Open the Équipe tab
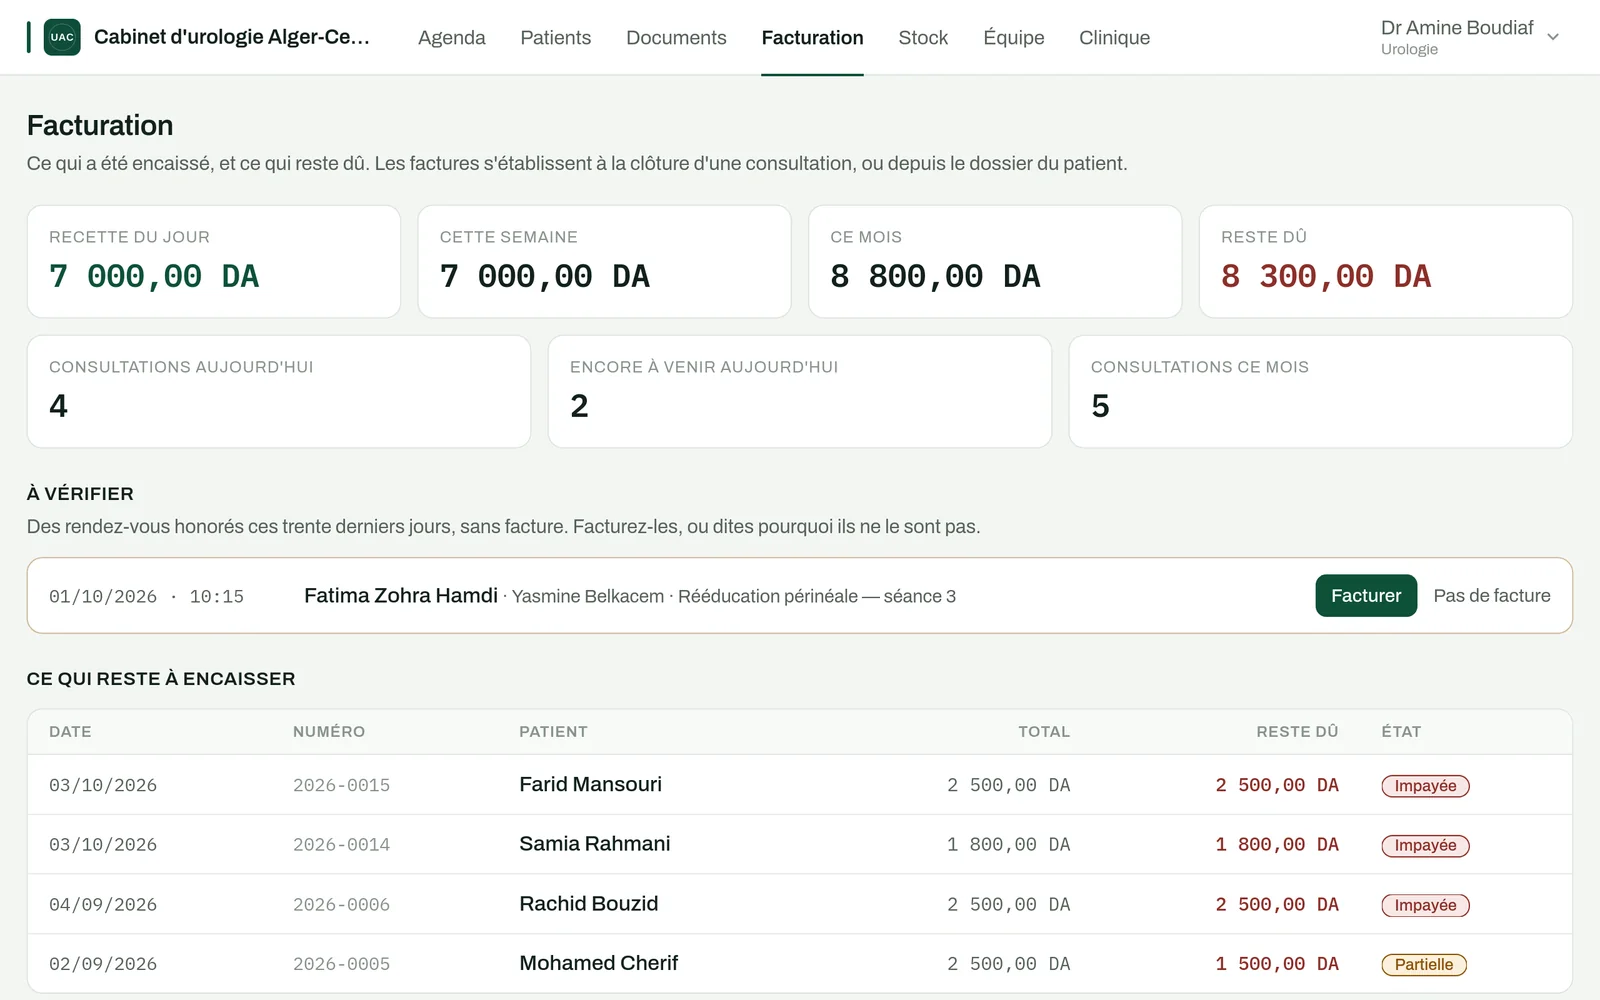Screen dimensions: 1600x1000 pyautogui.click(x=1014, y=37)
